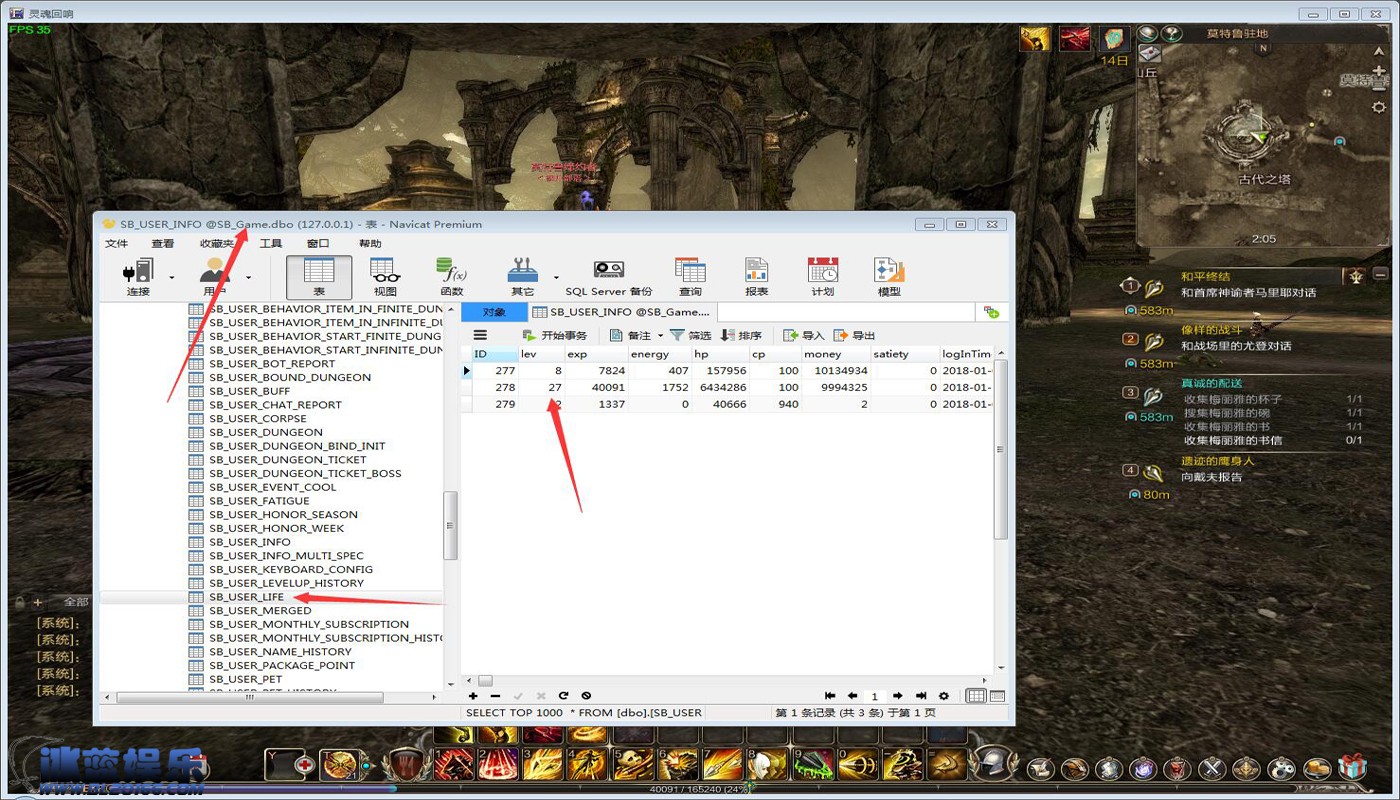This screenshot has width=1400, height=800.
Task: Open the 工具 menu
Action: (x=271, y=243)
